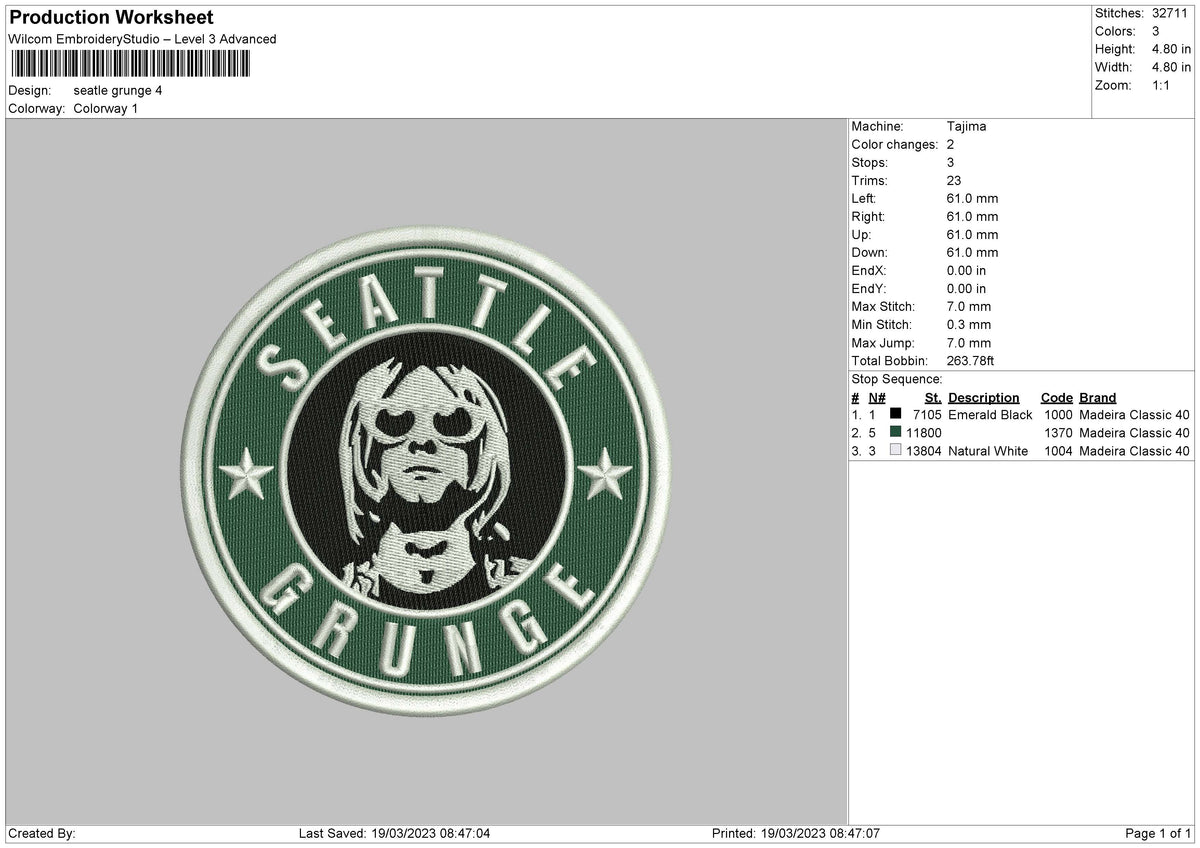The image size is (1200, 848).
Task: Click 'Madeira Classic 40' in the Emerald Black row
Action: point(1134,414)
